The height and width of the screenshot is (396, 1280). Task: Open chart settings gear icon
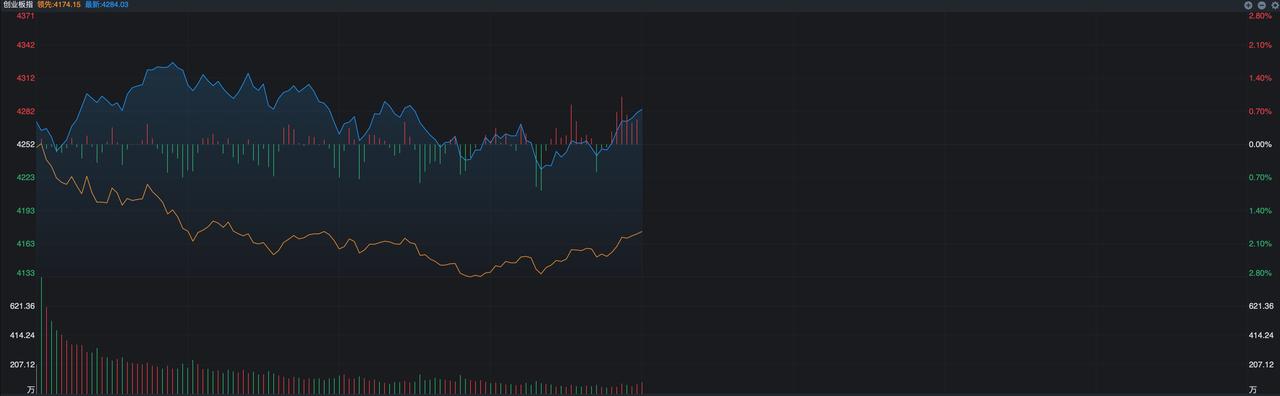coord(1275,5)
